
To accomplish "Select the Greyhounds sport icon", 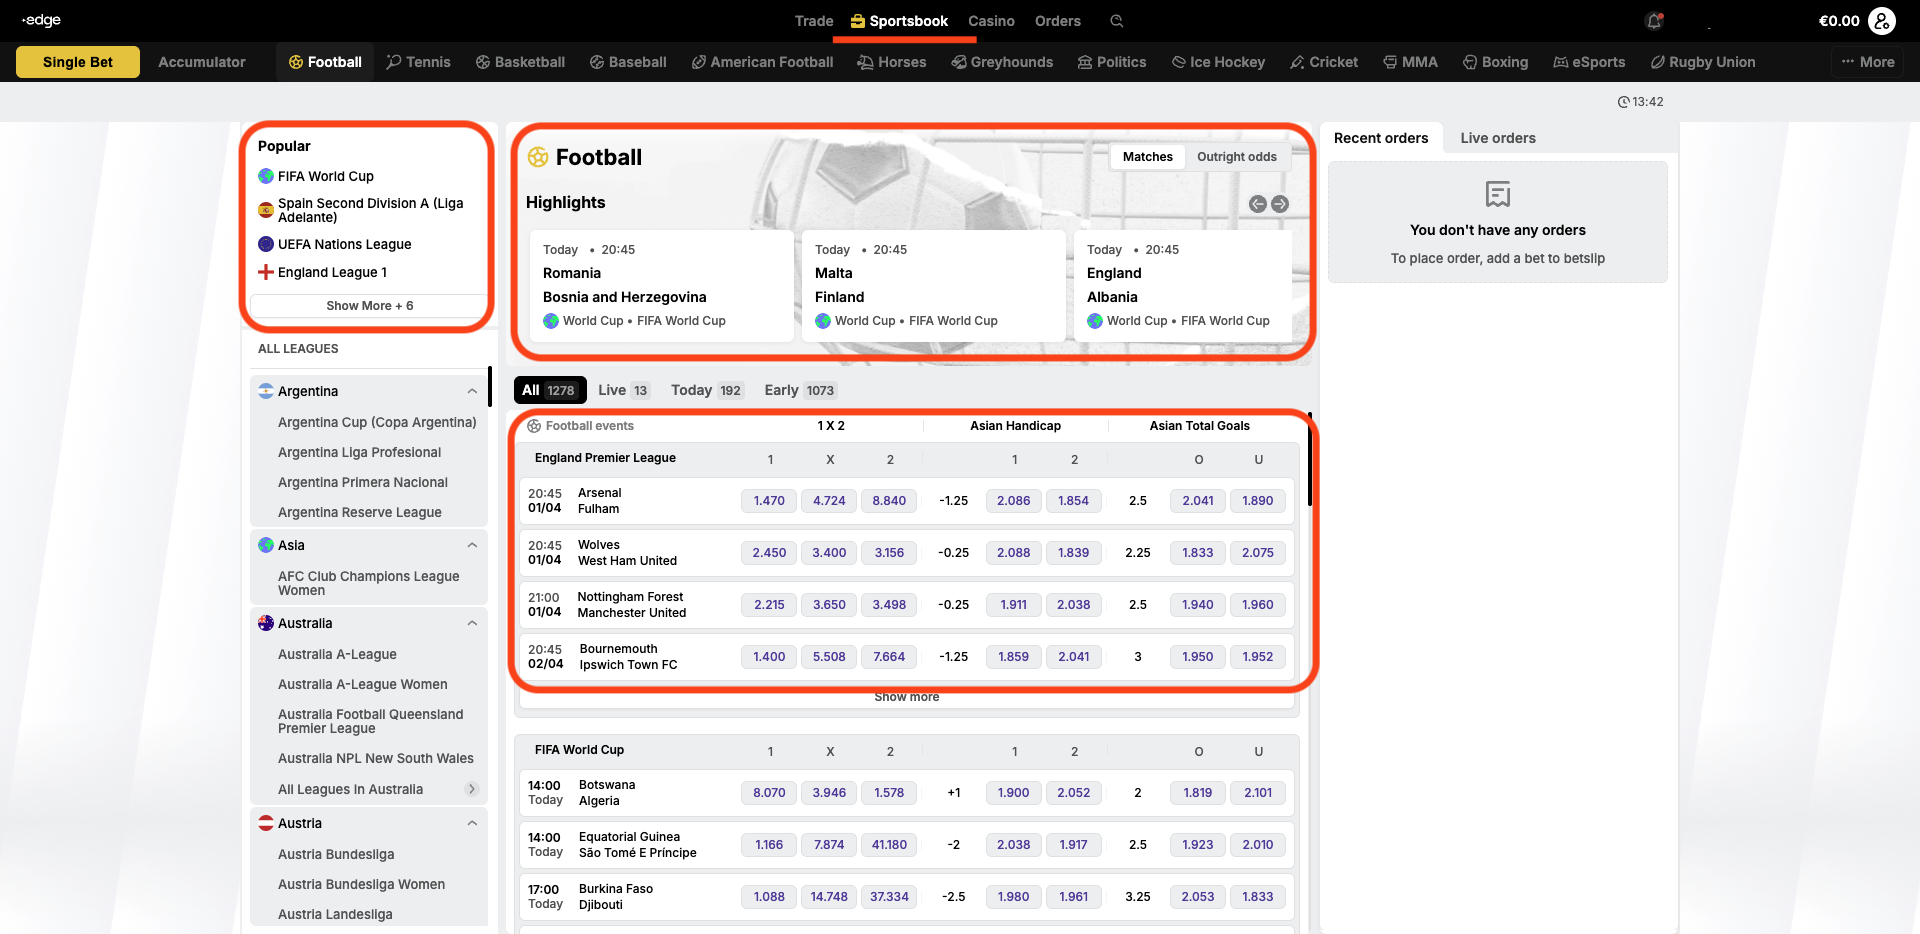I will coord(959,62).
